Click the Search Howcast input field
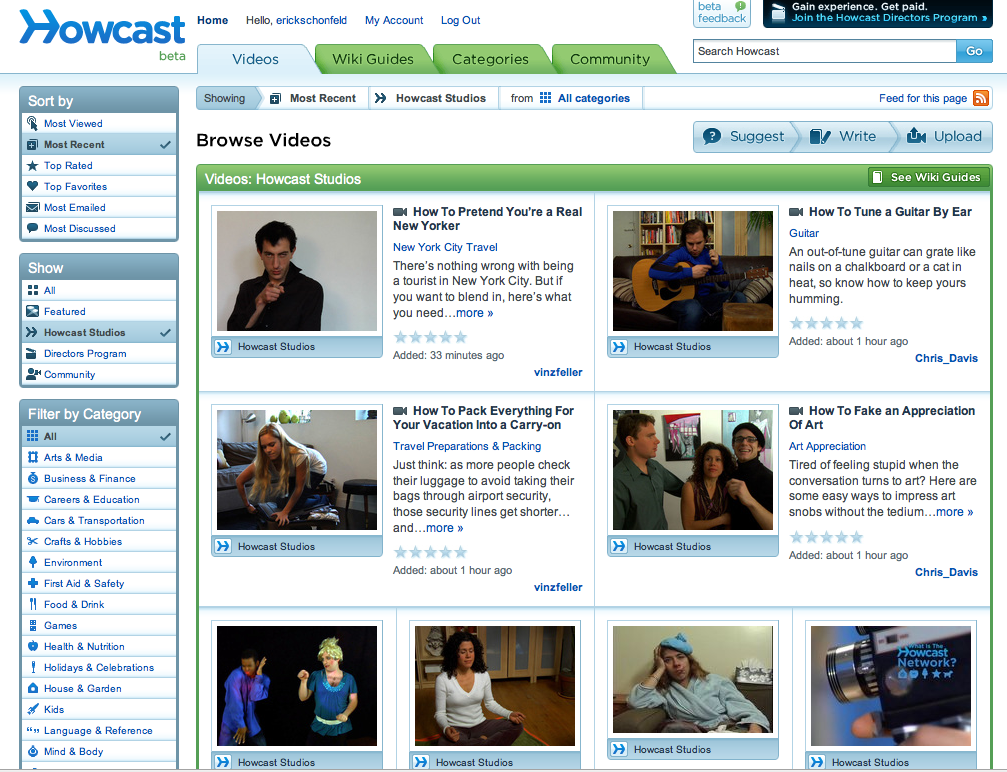The width and height of the screenshot is (1007, 772). (x=825, y=51)
